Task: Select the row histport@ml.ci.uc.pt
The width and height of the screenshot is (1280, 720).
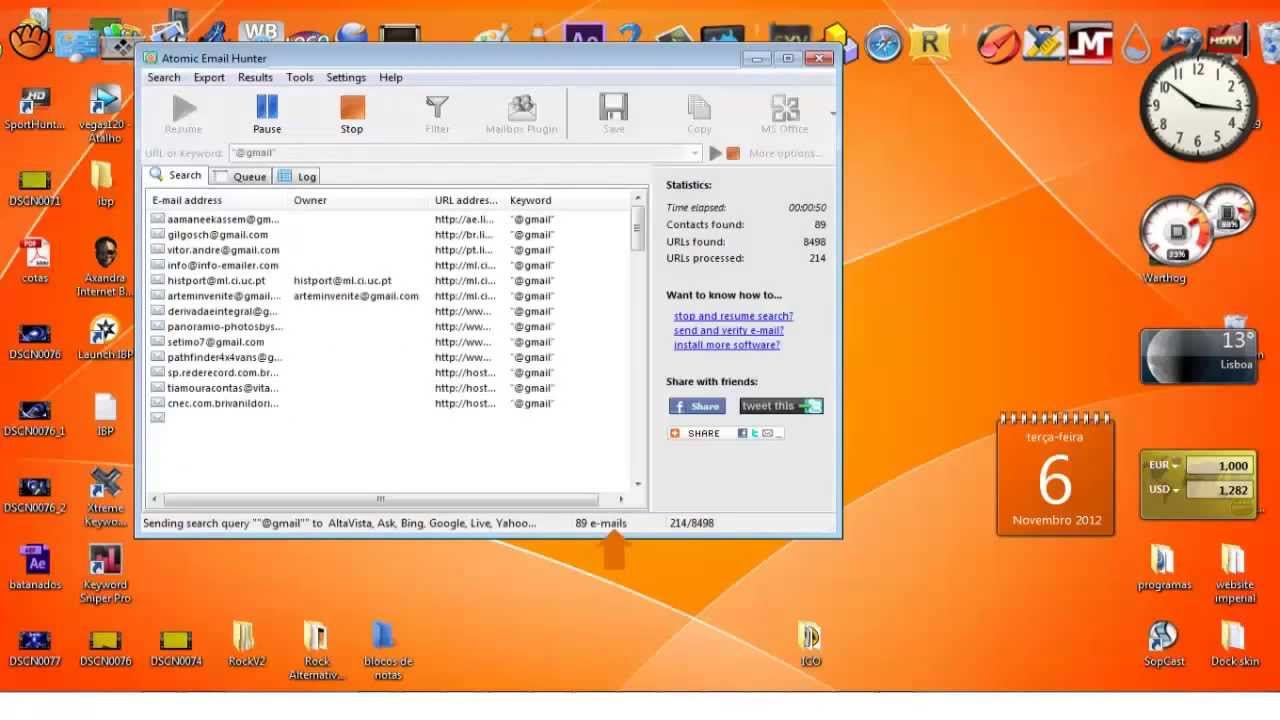Action: [x=390, y=281]
